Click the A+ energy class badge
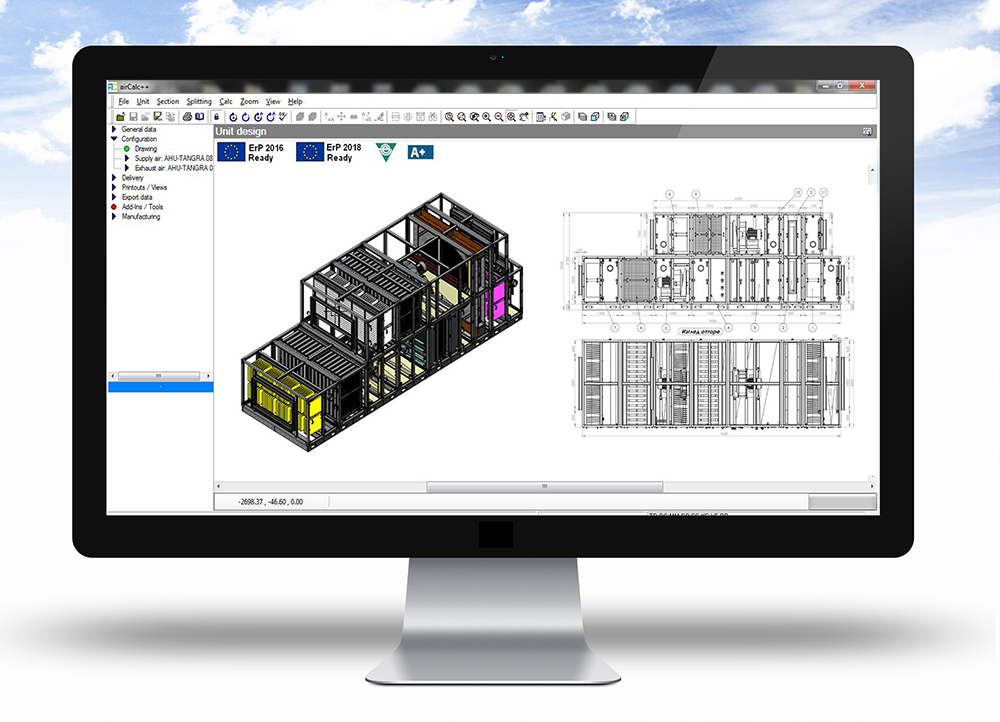 point(419,151)
